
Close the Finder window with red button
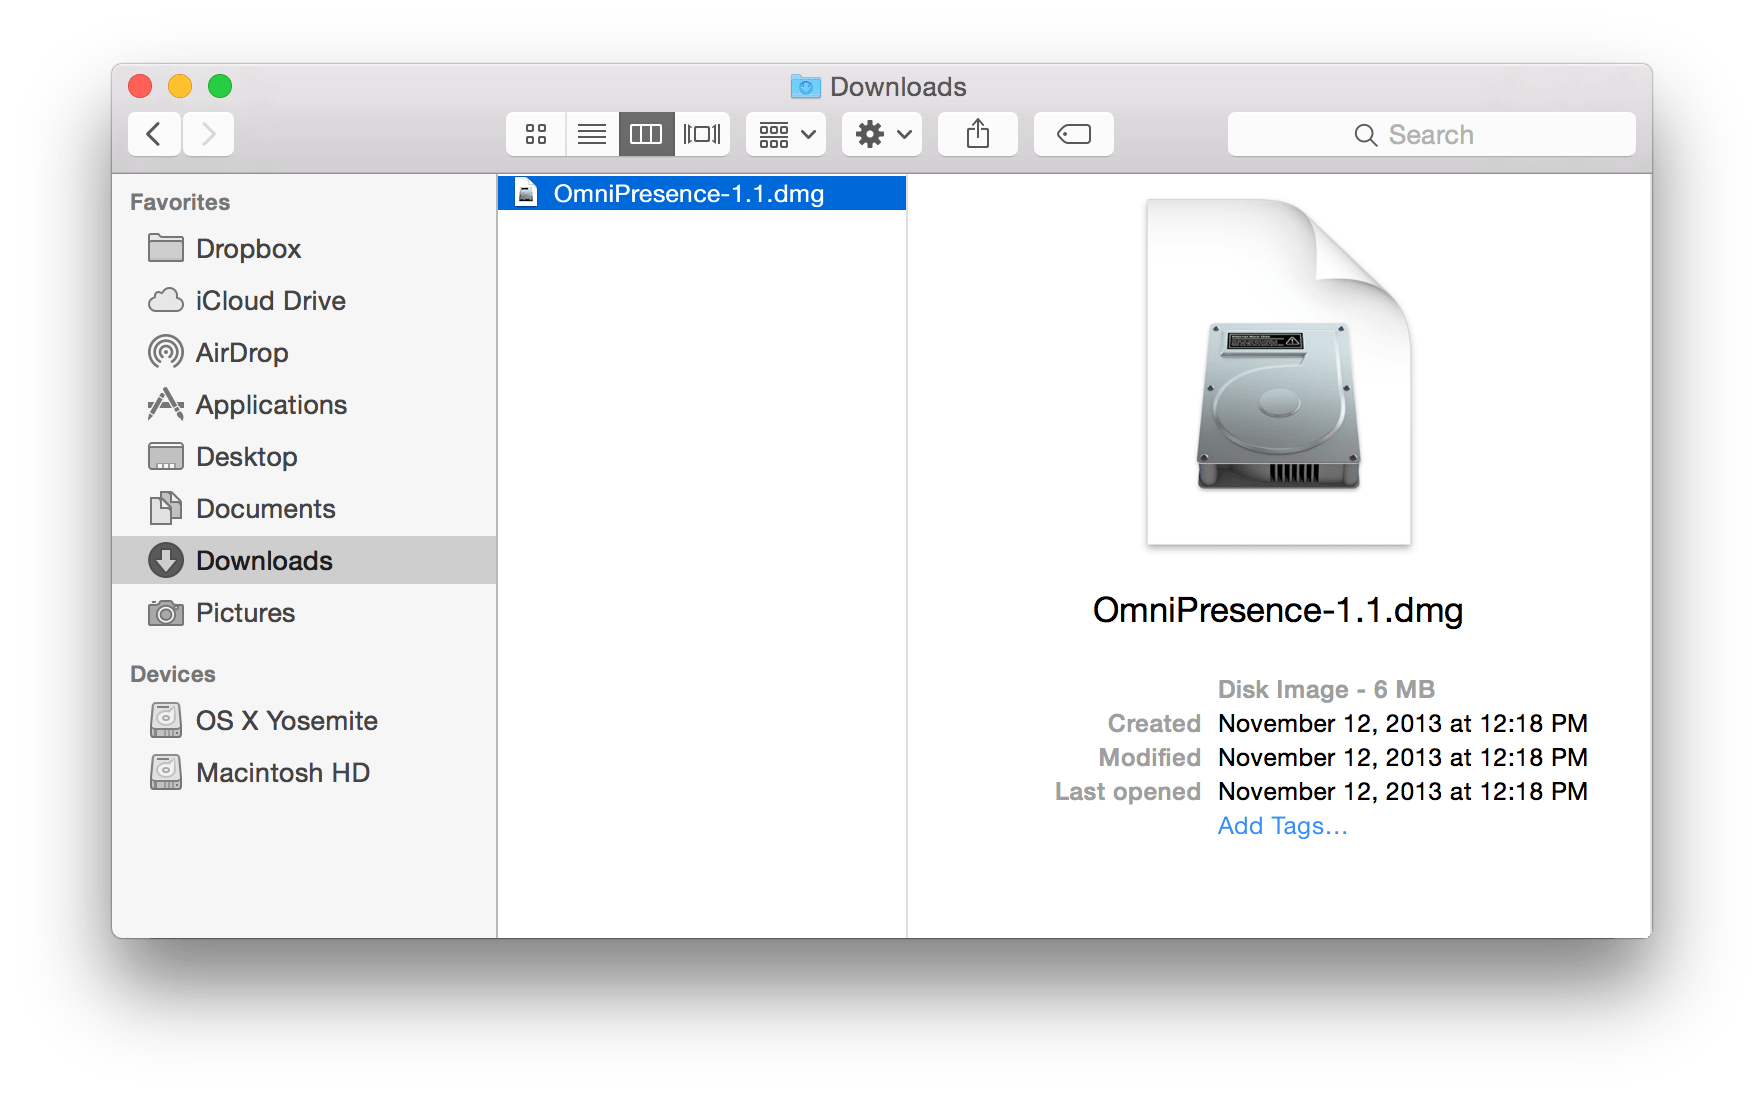(140, 87)
